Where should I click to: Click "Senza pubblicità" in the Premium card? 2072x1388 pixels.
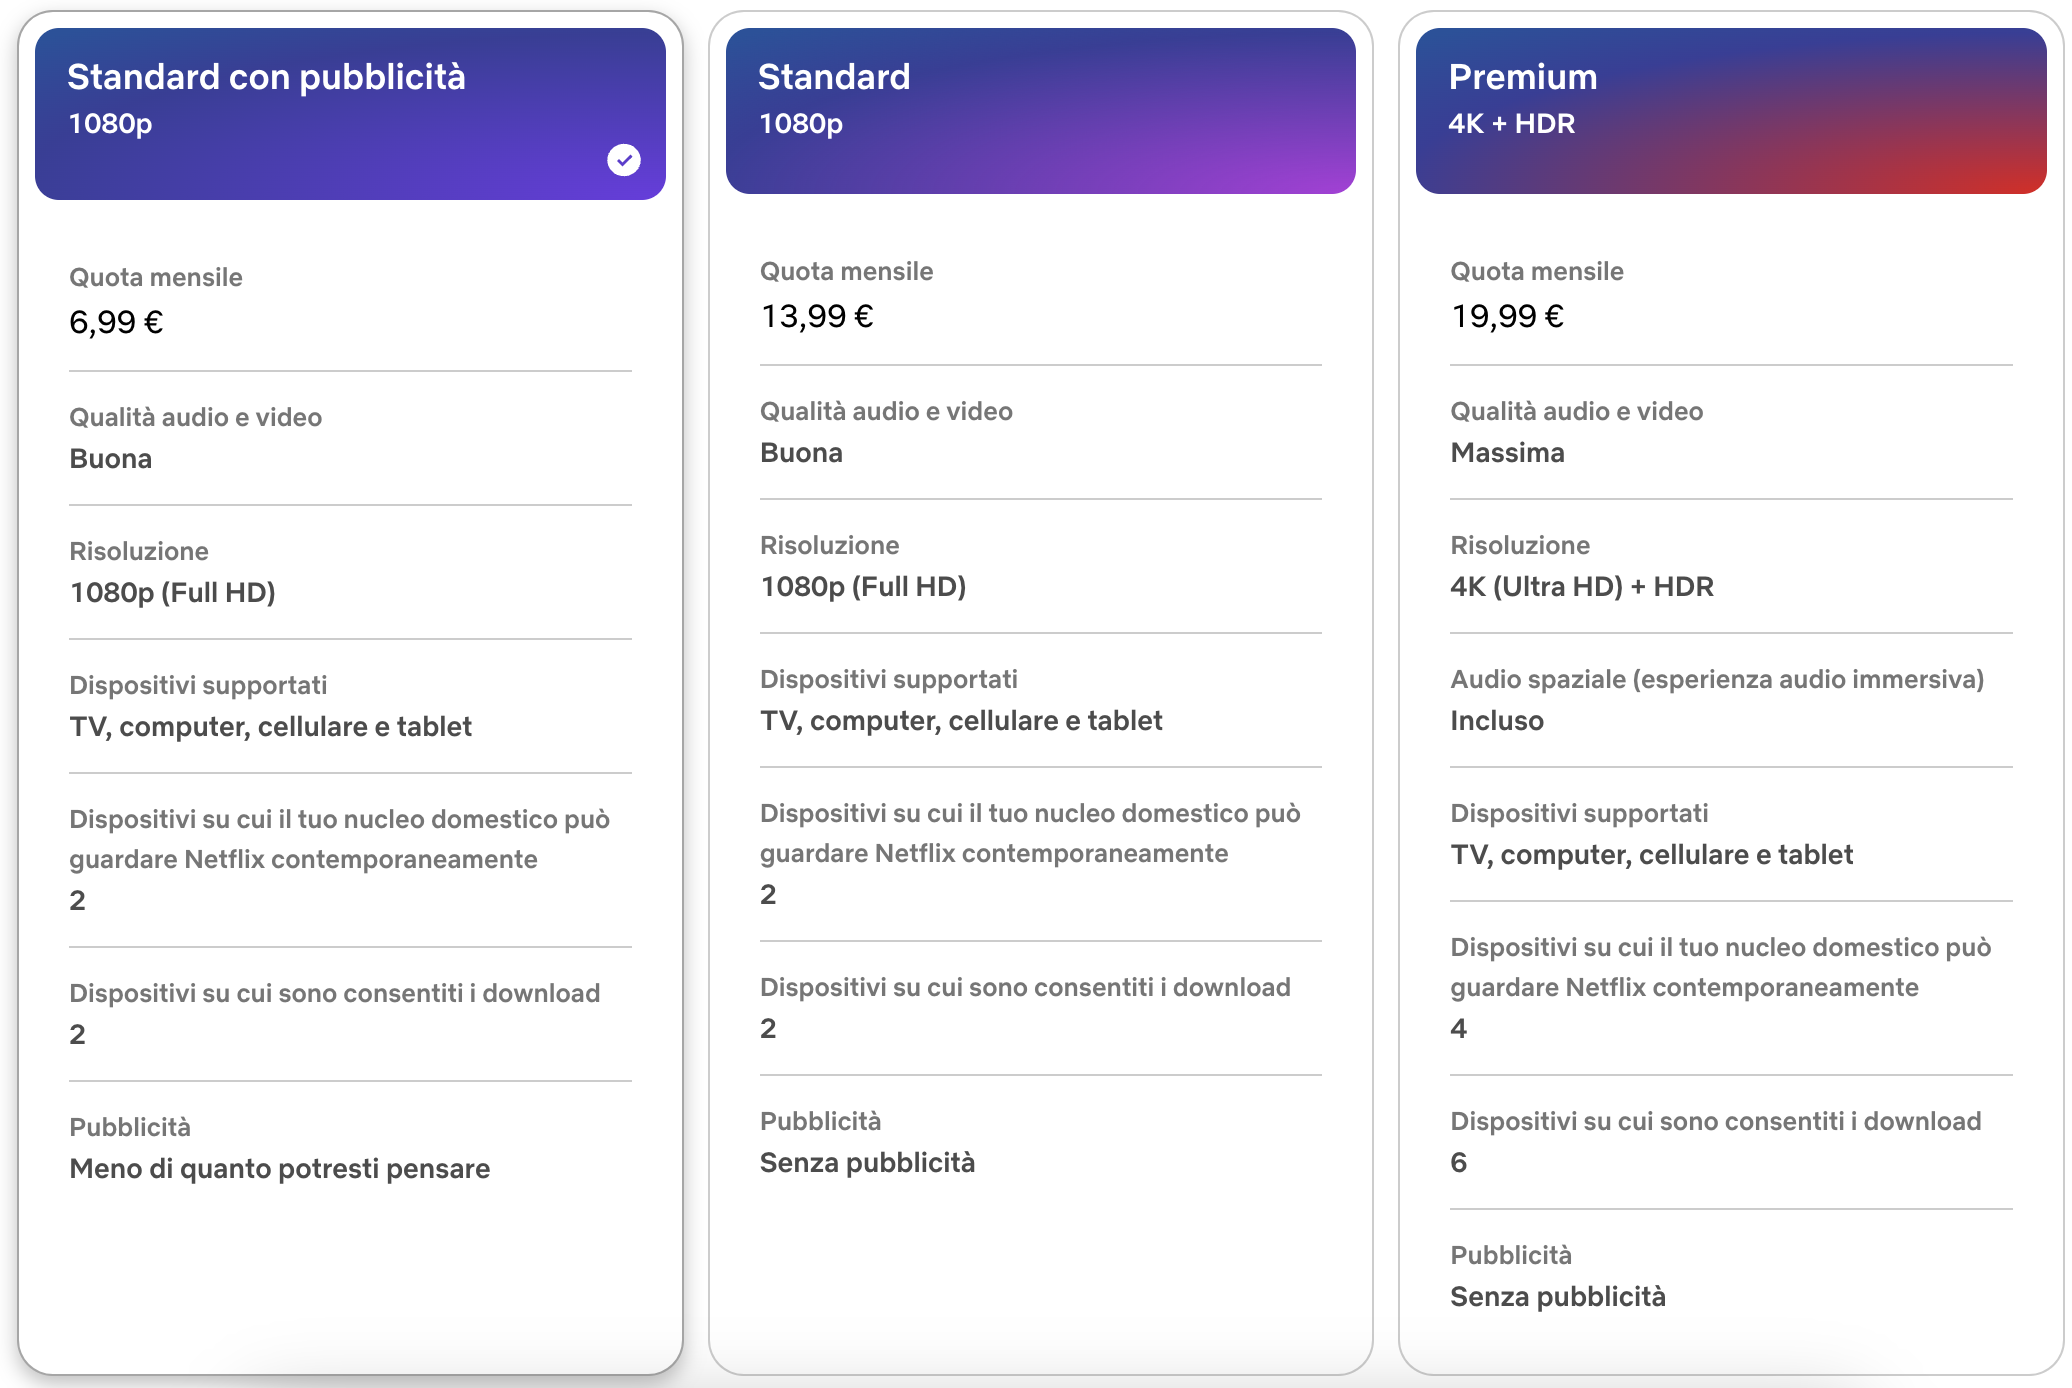[x=1557, y=1297]
